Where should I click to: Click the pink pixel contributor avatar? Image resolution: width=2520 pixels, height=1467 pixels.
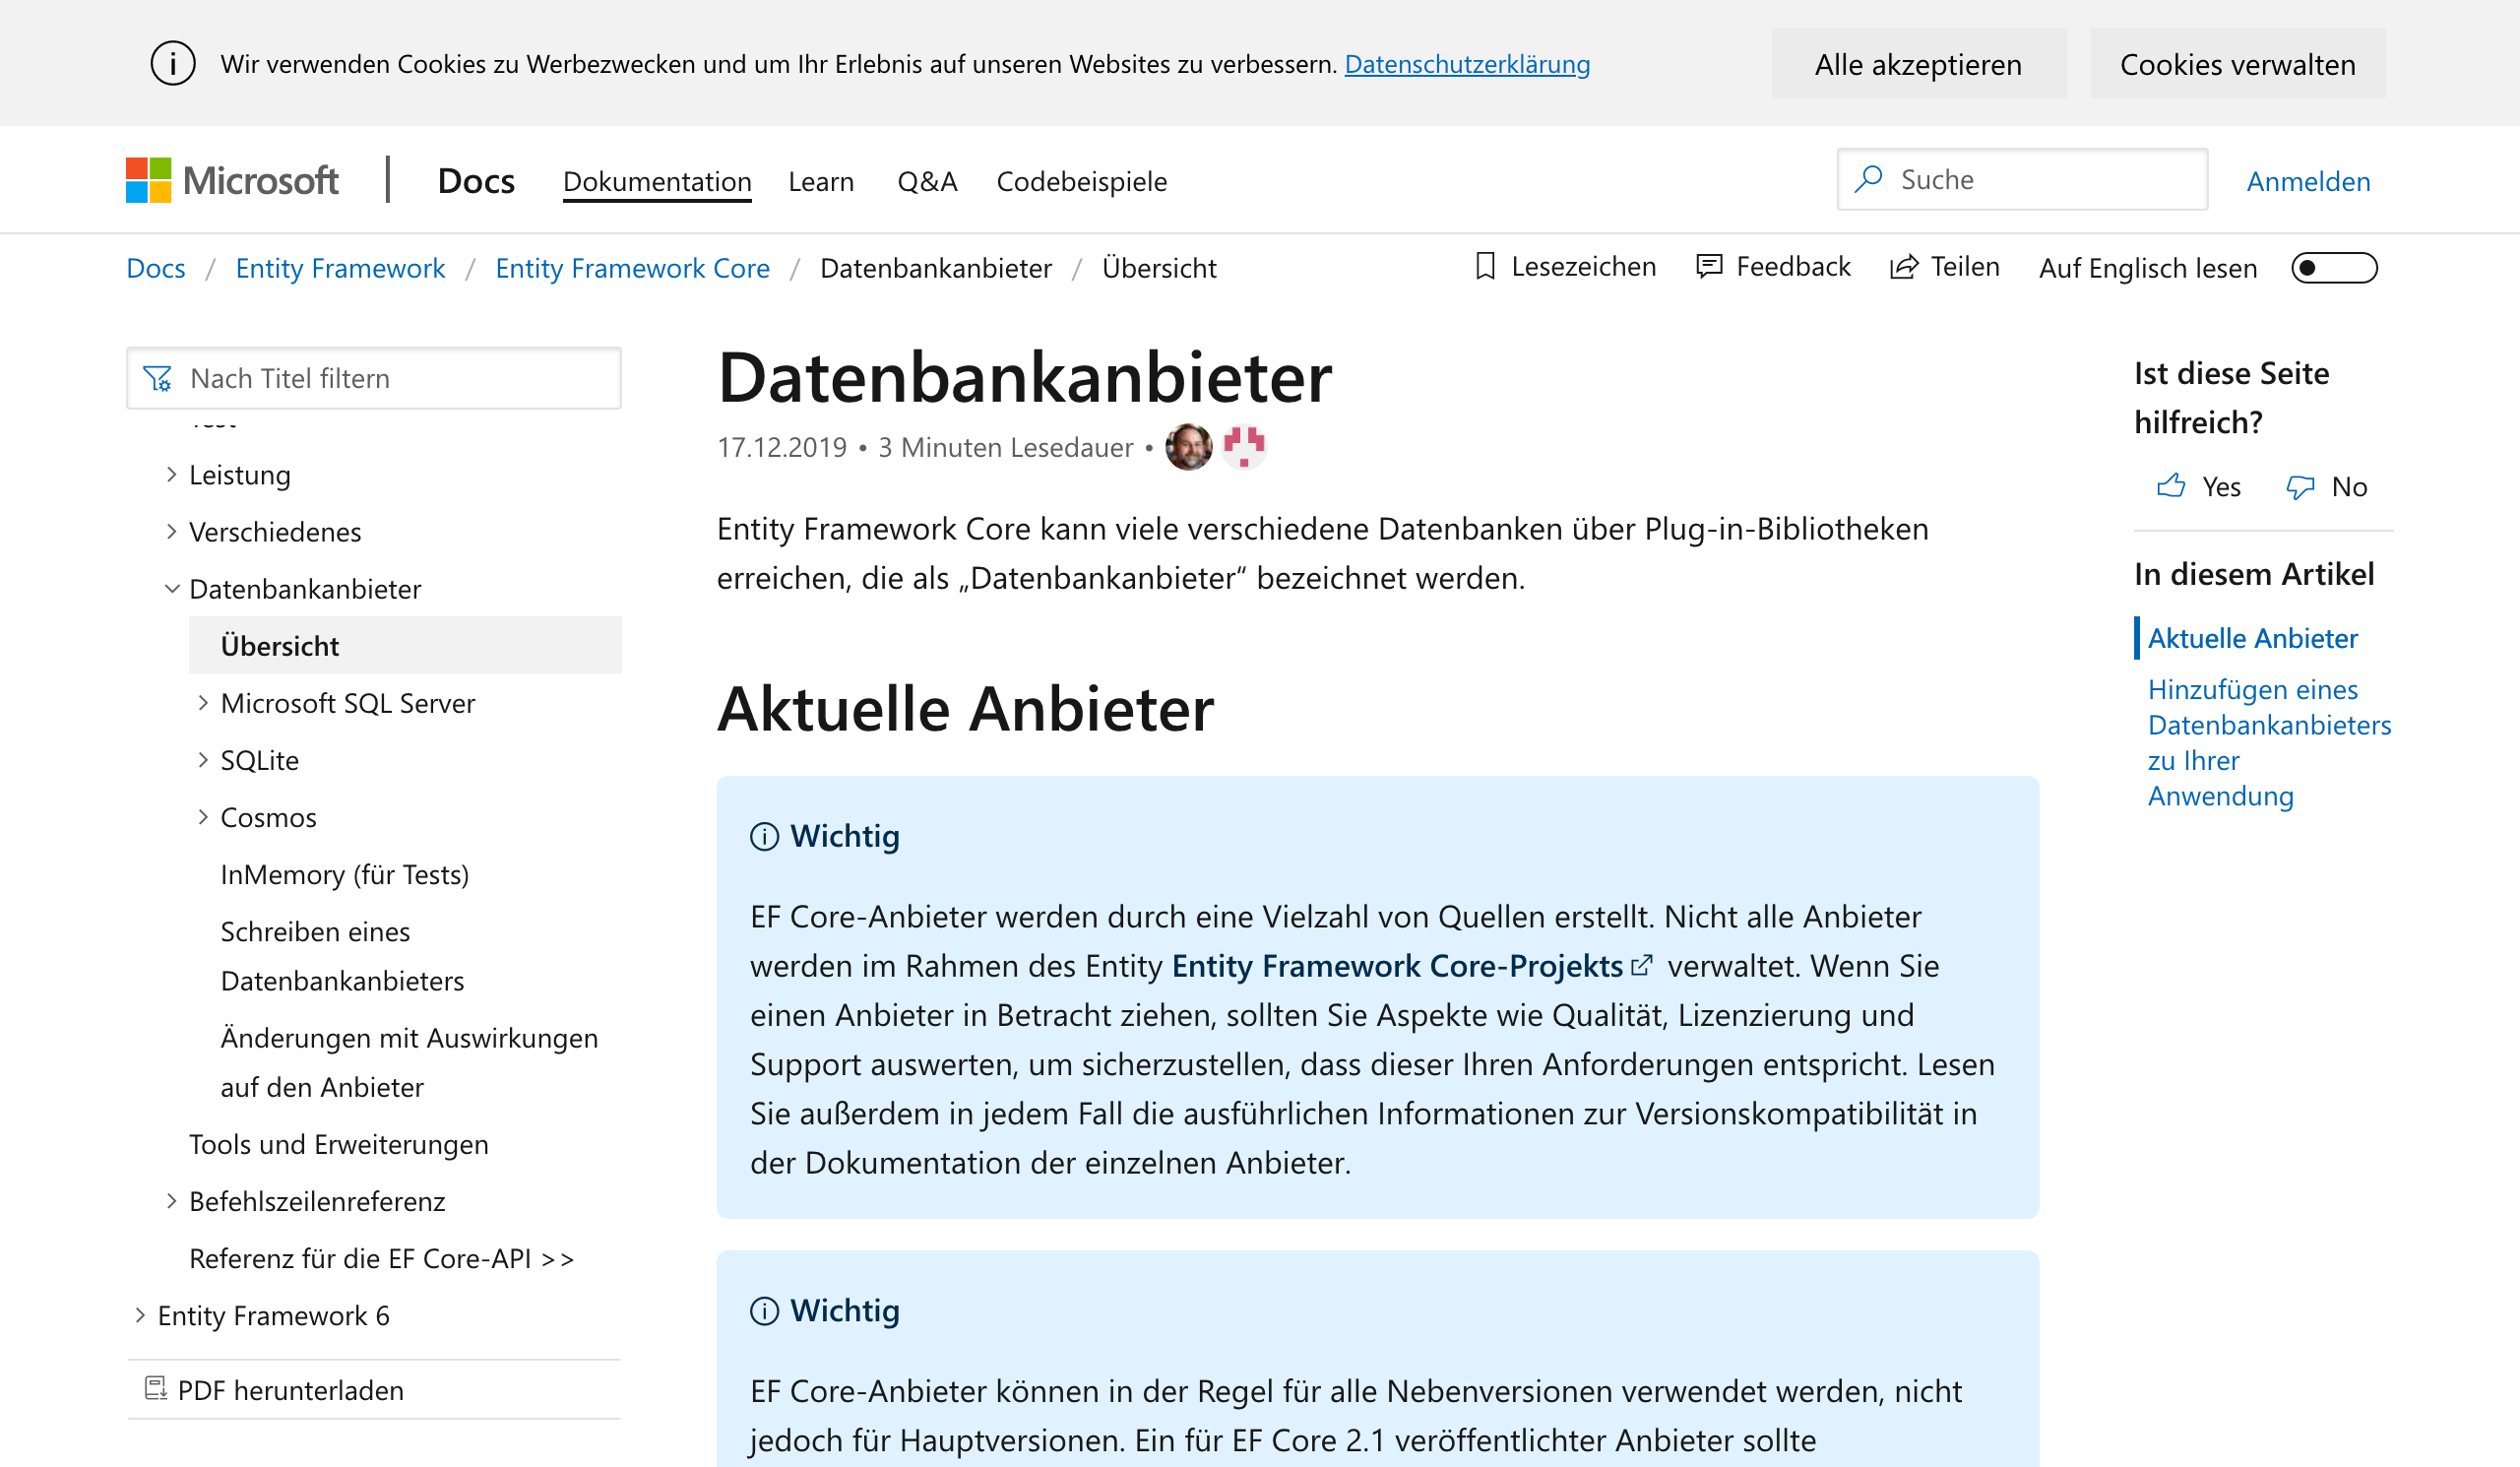[1244, 446]
